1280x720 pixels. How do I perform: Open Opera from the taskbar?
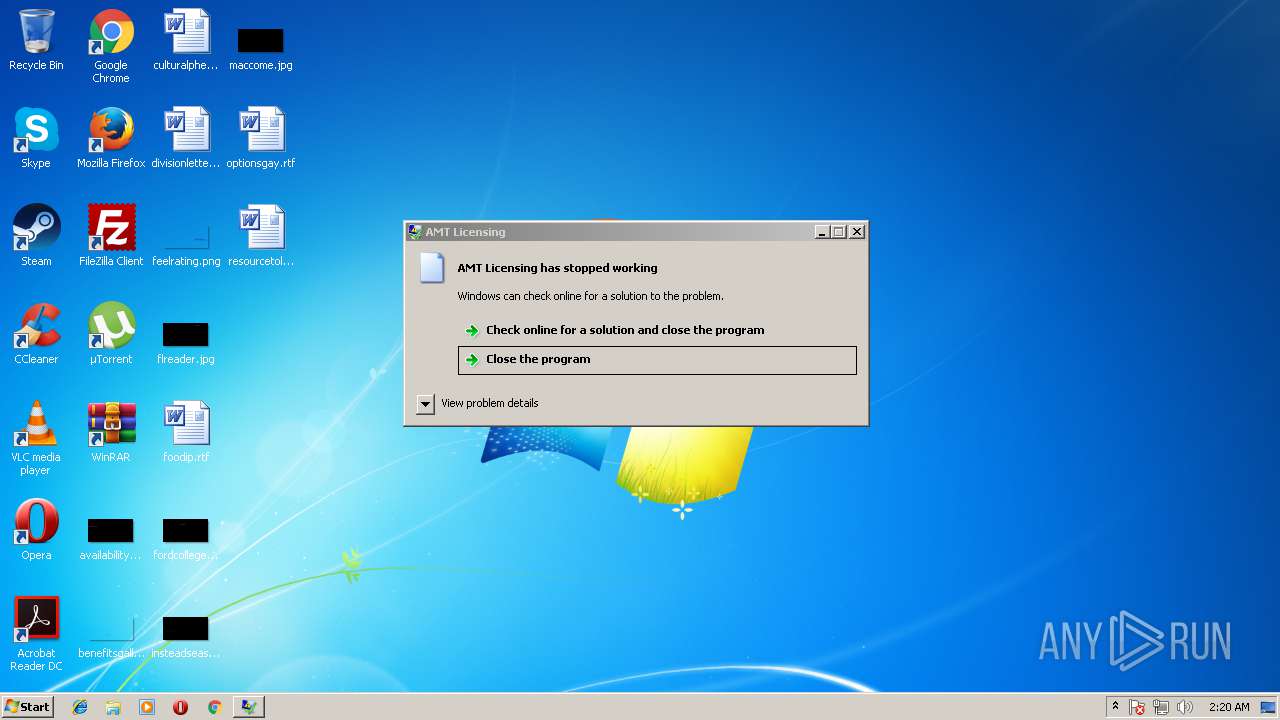tap(180, 707)
